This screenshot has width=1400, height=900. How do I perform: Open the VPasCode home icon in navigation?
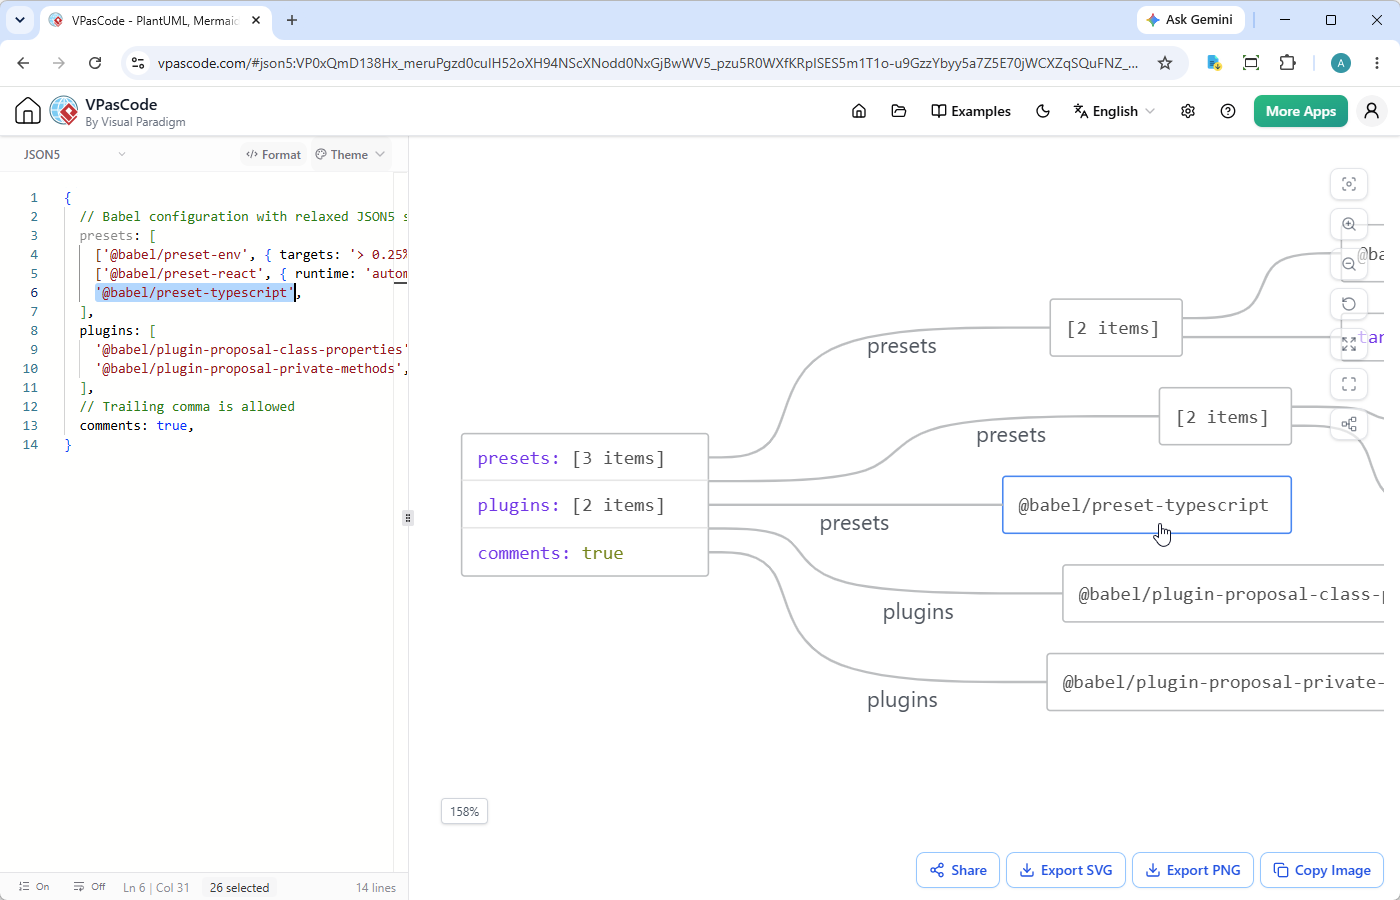pos(859,111)
